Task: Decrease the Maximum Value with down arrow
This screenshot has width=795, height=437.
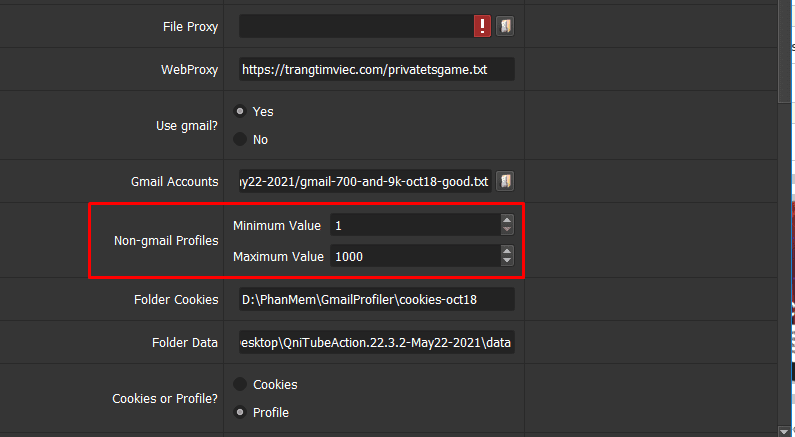Action: point(507,261)
